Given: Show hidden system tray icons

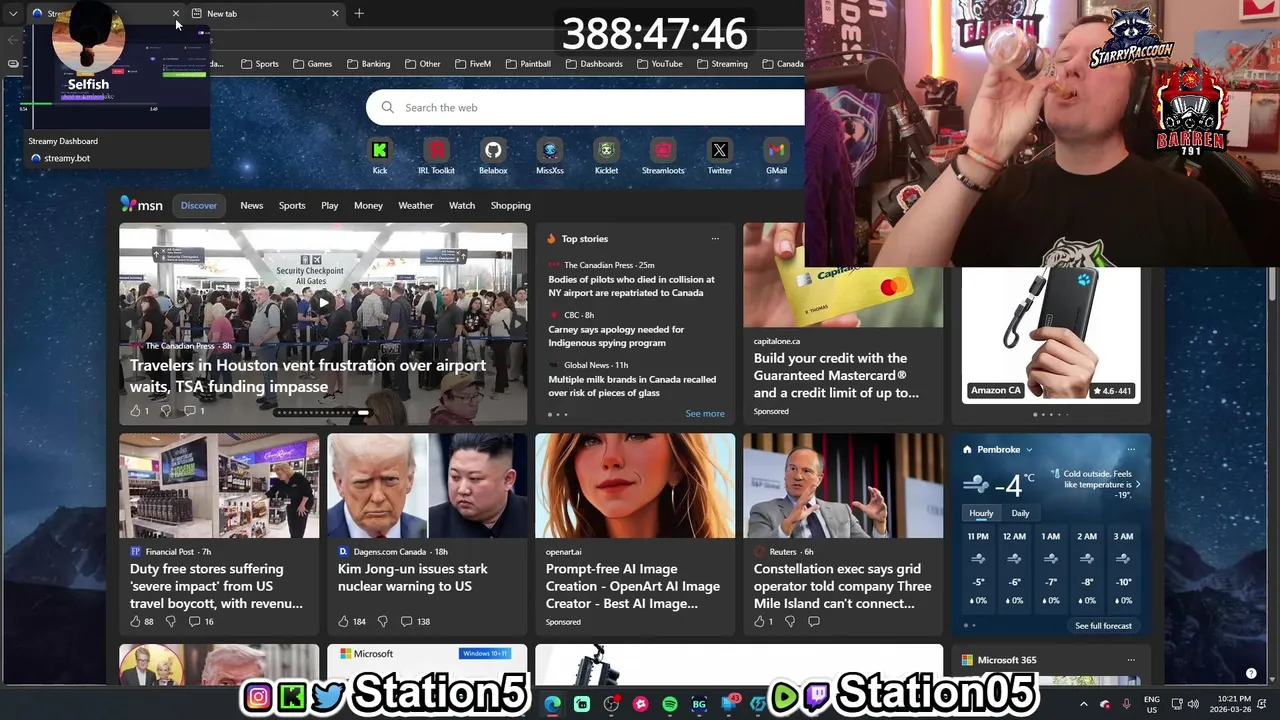Looking at the screenshot, I should click(x=1083, y=704).
